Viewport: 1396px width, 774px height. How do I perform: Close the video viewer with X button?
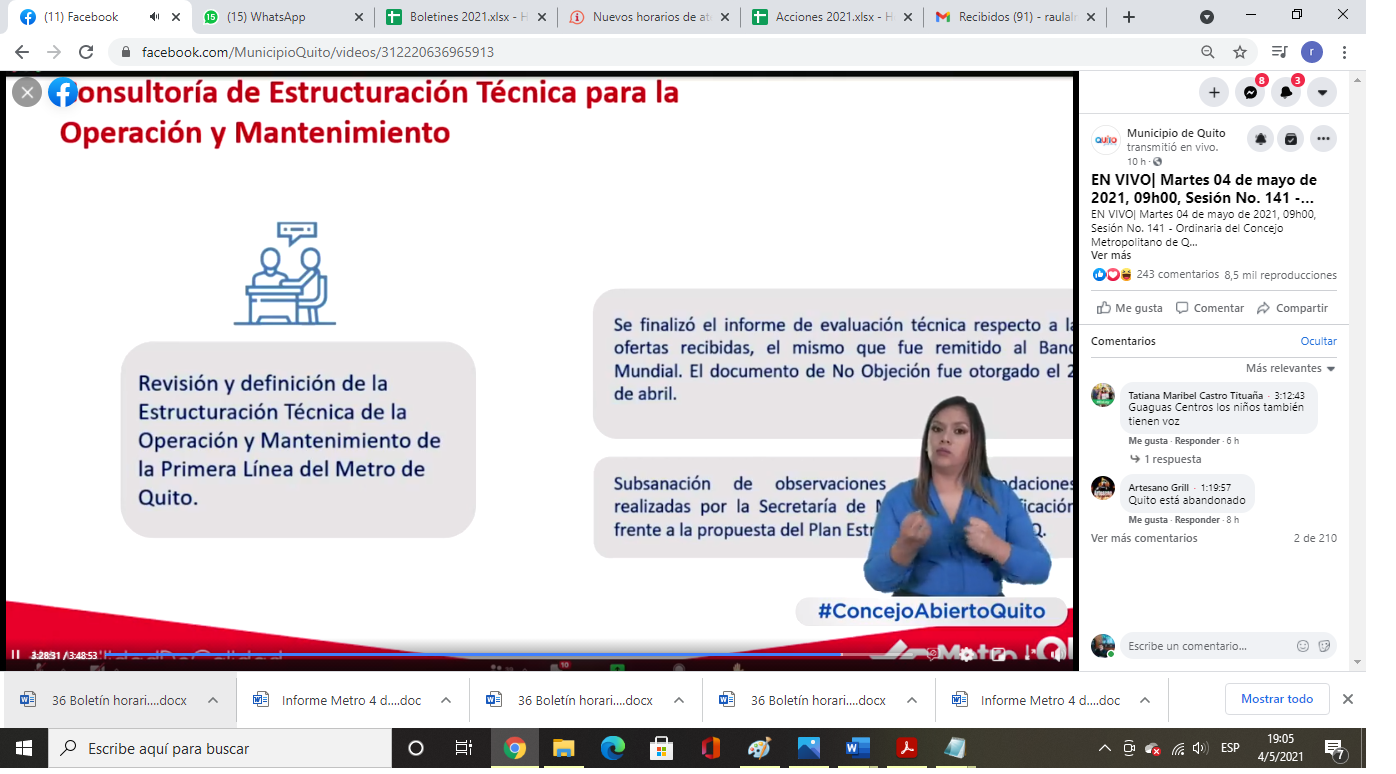click(x=27, y=93)
